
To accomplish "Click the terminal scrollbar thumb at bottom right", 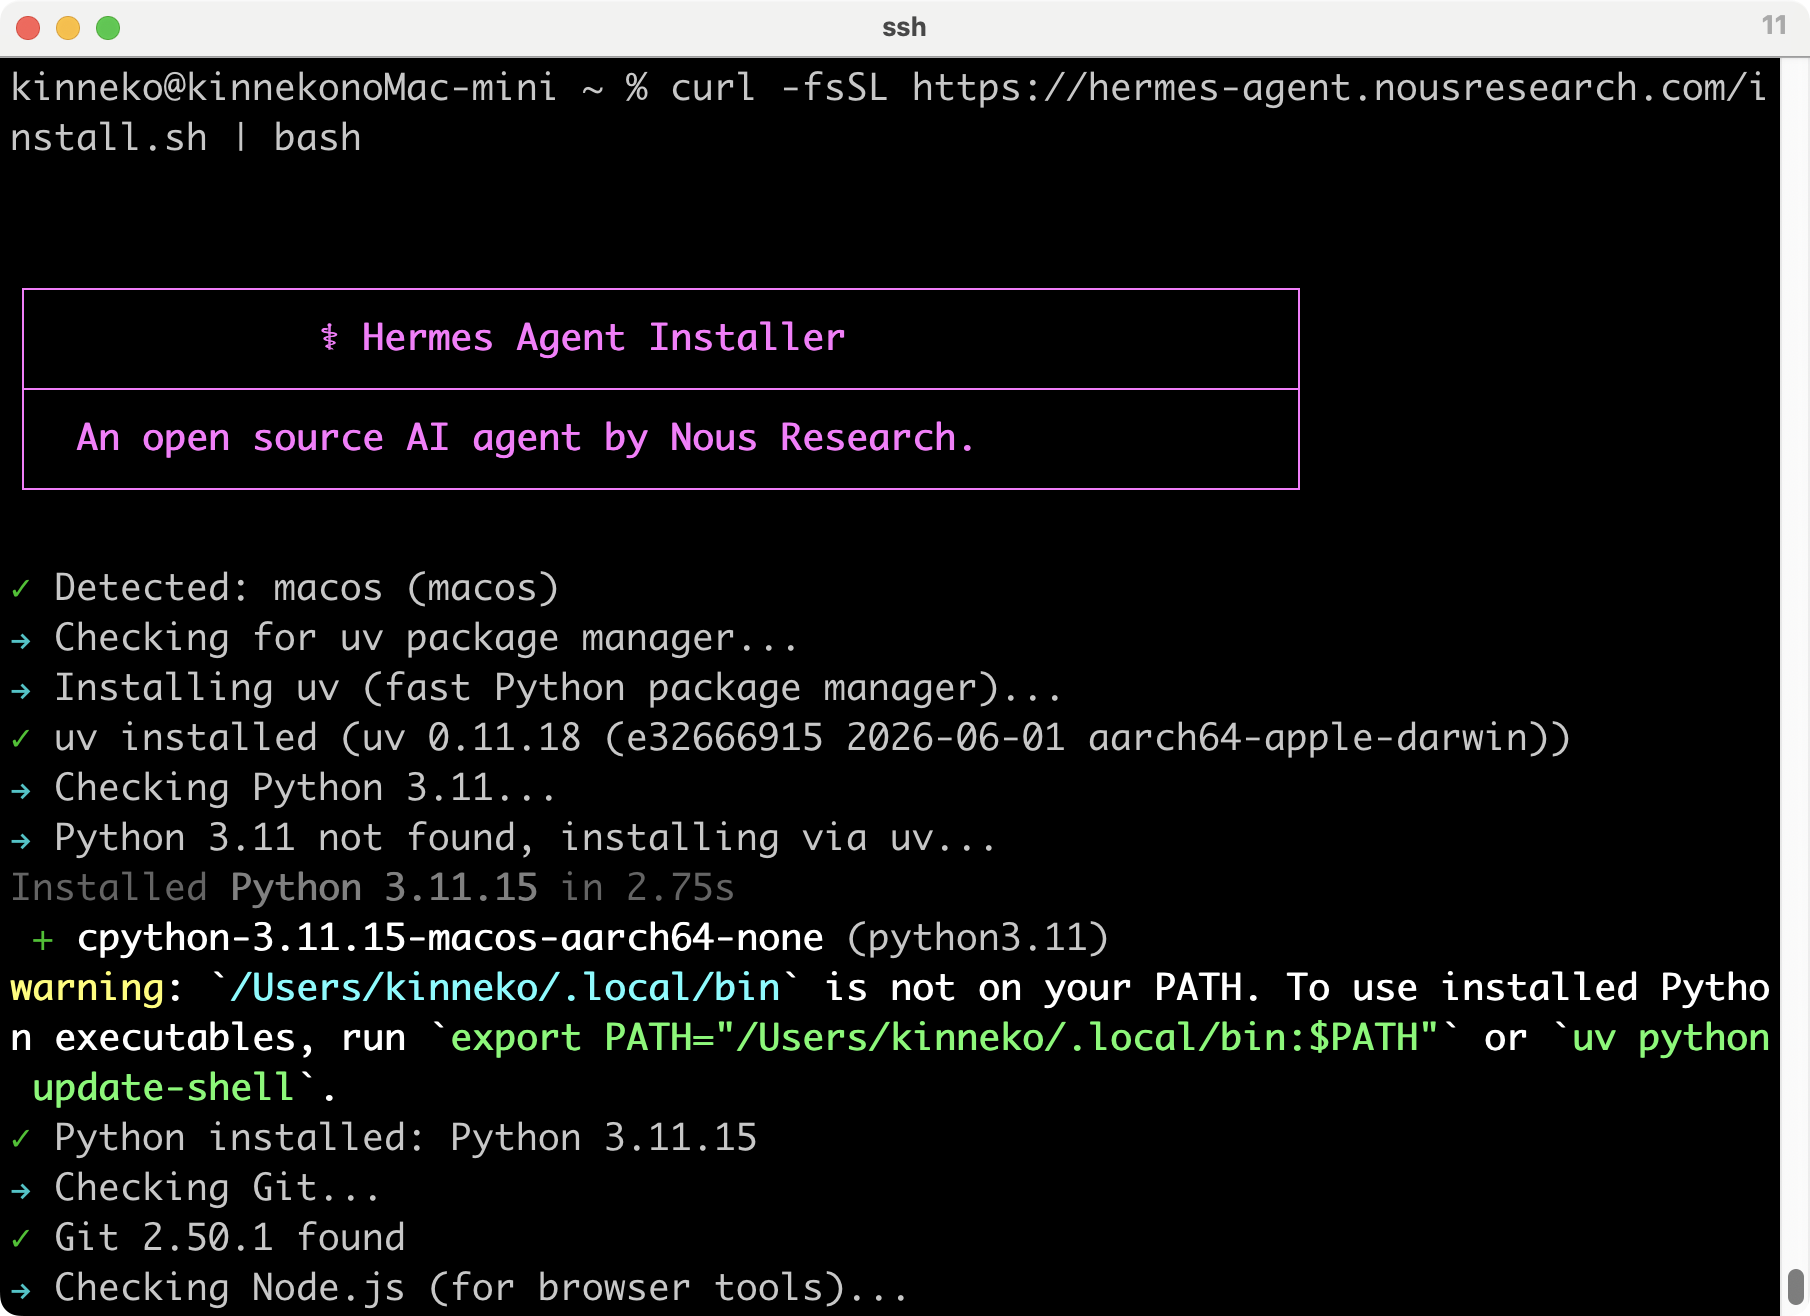I will pos(1795,1287).
